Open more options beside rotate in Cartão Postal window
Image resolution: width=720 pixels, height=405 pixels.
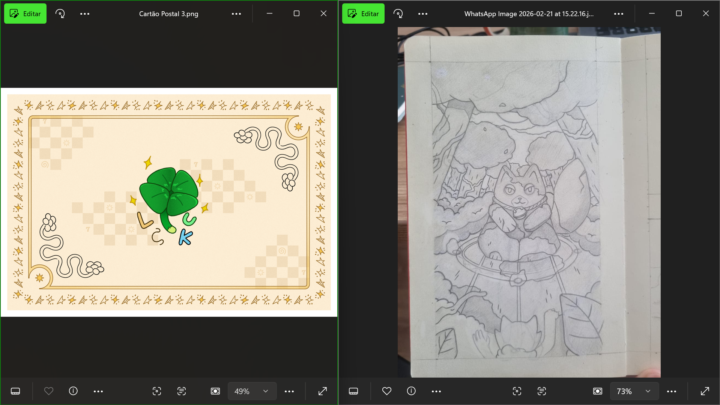(84, 14)
